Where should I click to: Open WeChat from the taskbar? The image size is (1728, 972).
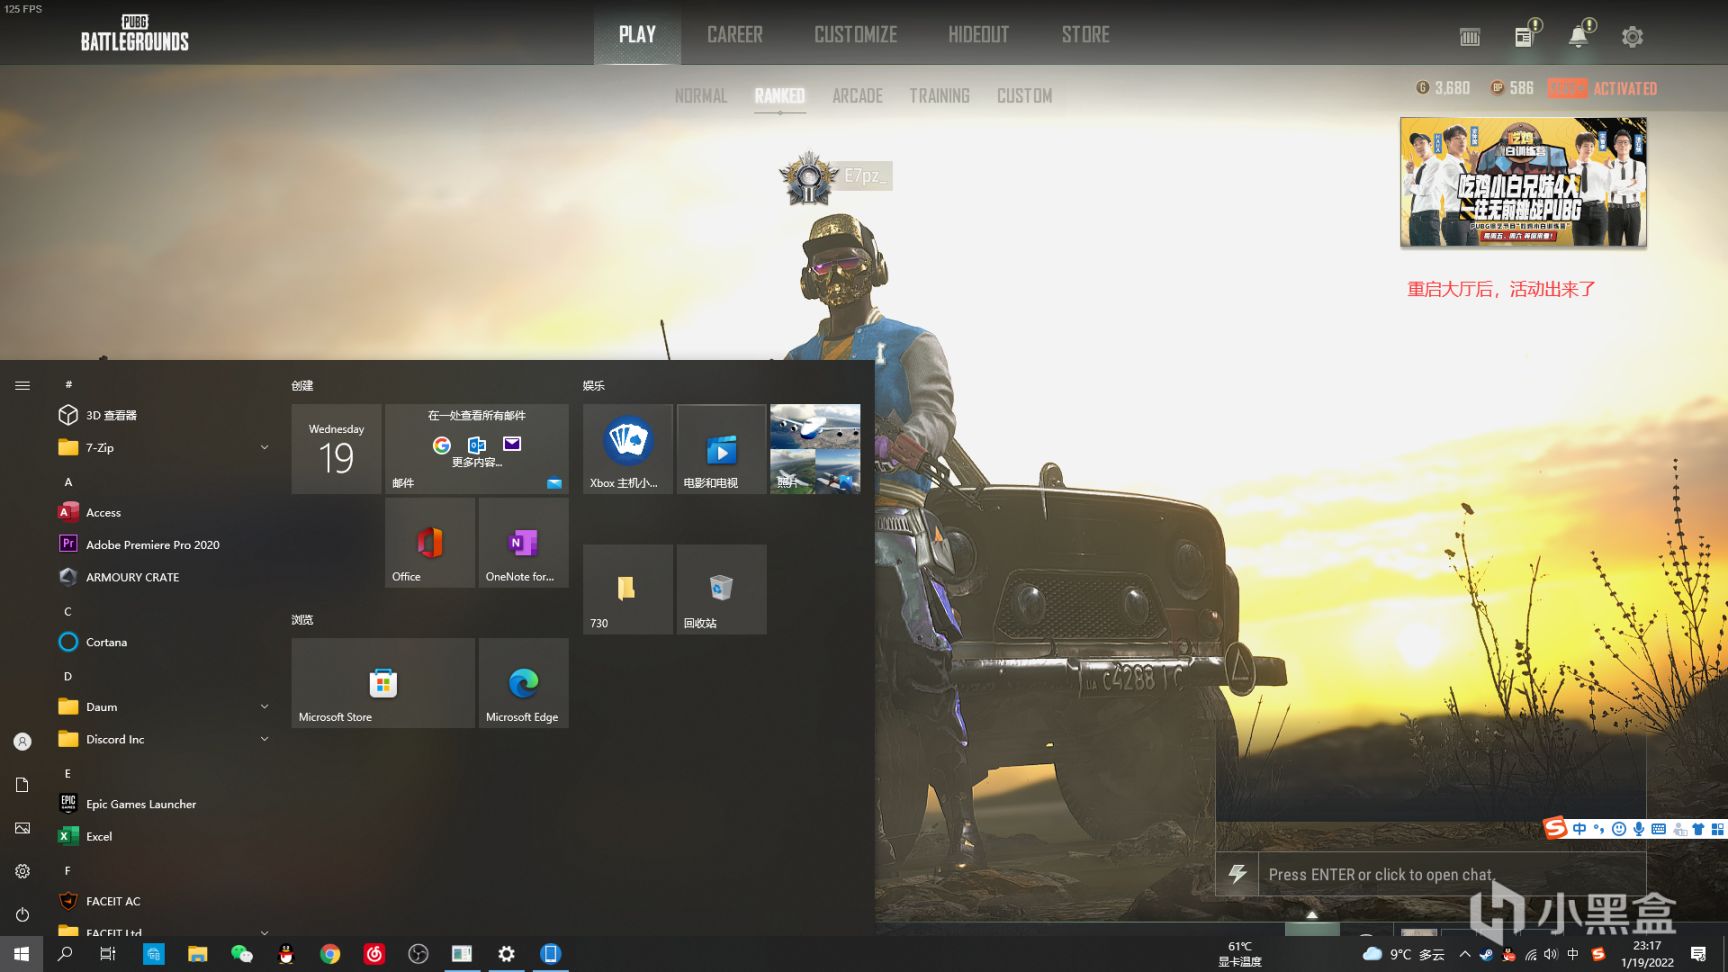click(x=242, y=954)
